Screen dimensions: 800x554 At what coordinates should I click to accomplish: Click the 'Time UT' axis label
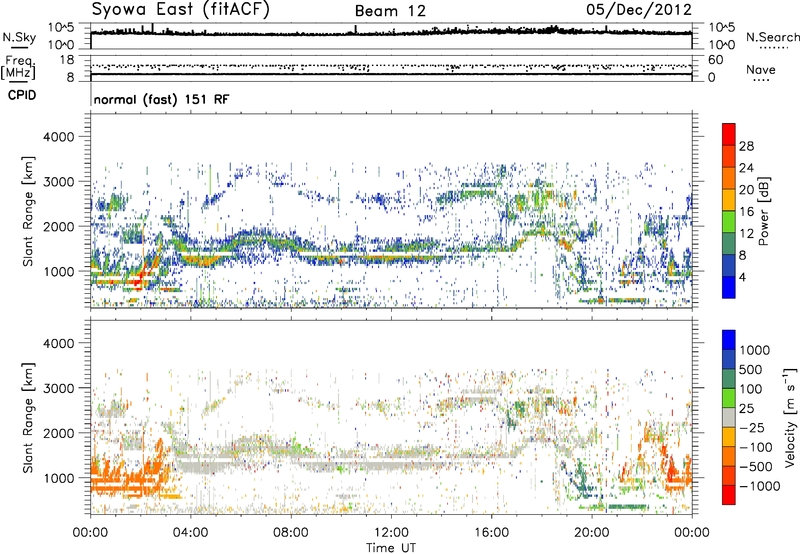391,548
